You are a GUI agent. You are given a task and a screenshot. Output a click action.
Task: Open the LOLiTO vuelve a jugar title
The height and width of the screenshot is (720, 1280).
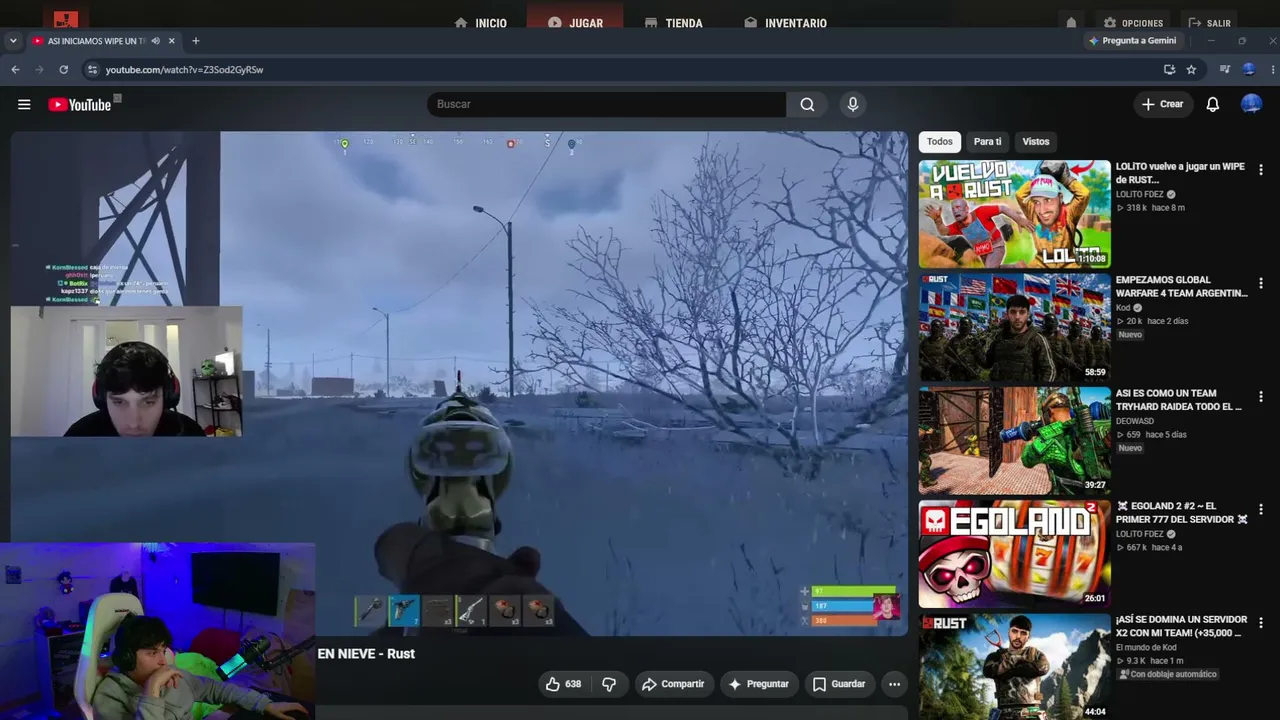[1180, 173]
